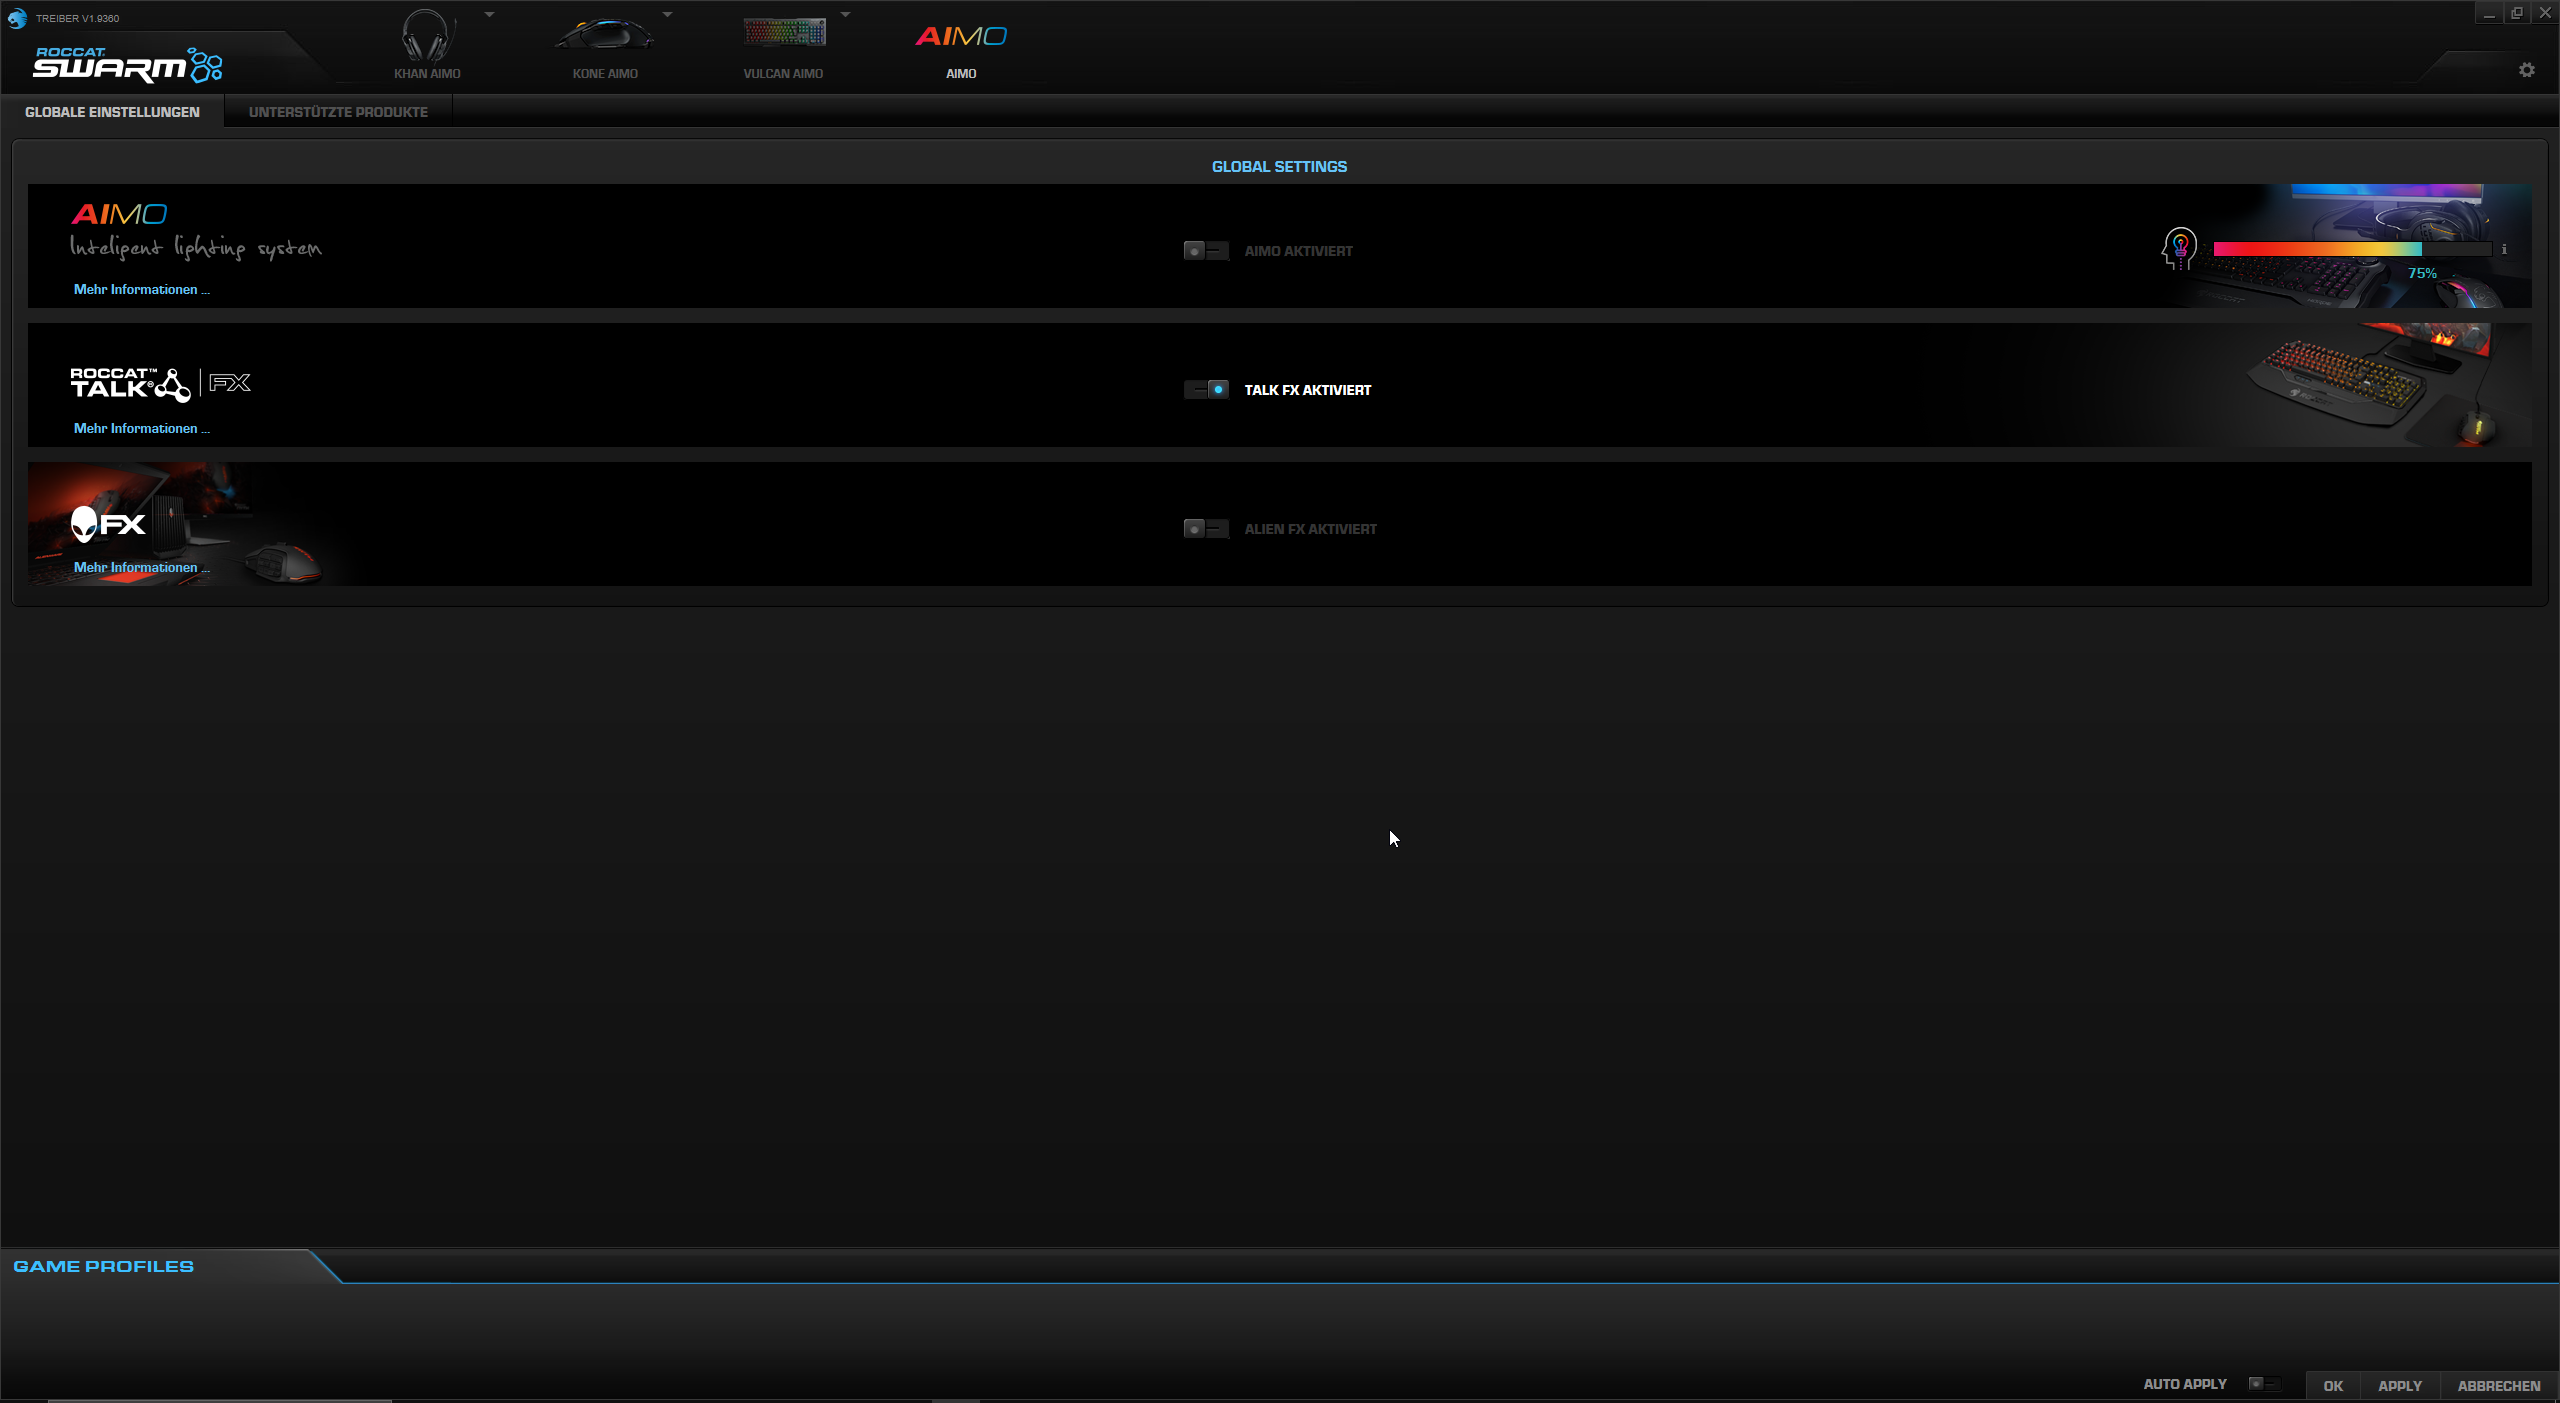The height and width of the screenshot is (1403, 2560).
Task: Click Mehr Informationen under Talk FX
Action: coord(141,429)
